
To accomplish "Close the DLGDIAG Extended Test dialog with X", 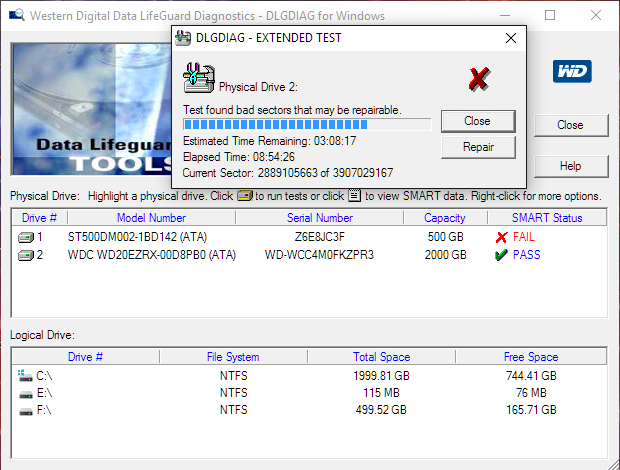I will (x=511, y=38).
